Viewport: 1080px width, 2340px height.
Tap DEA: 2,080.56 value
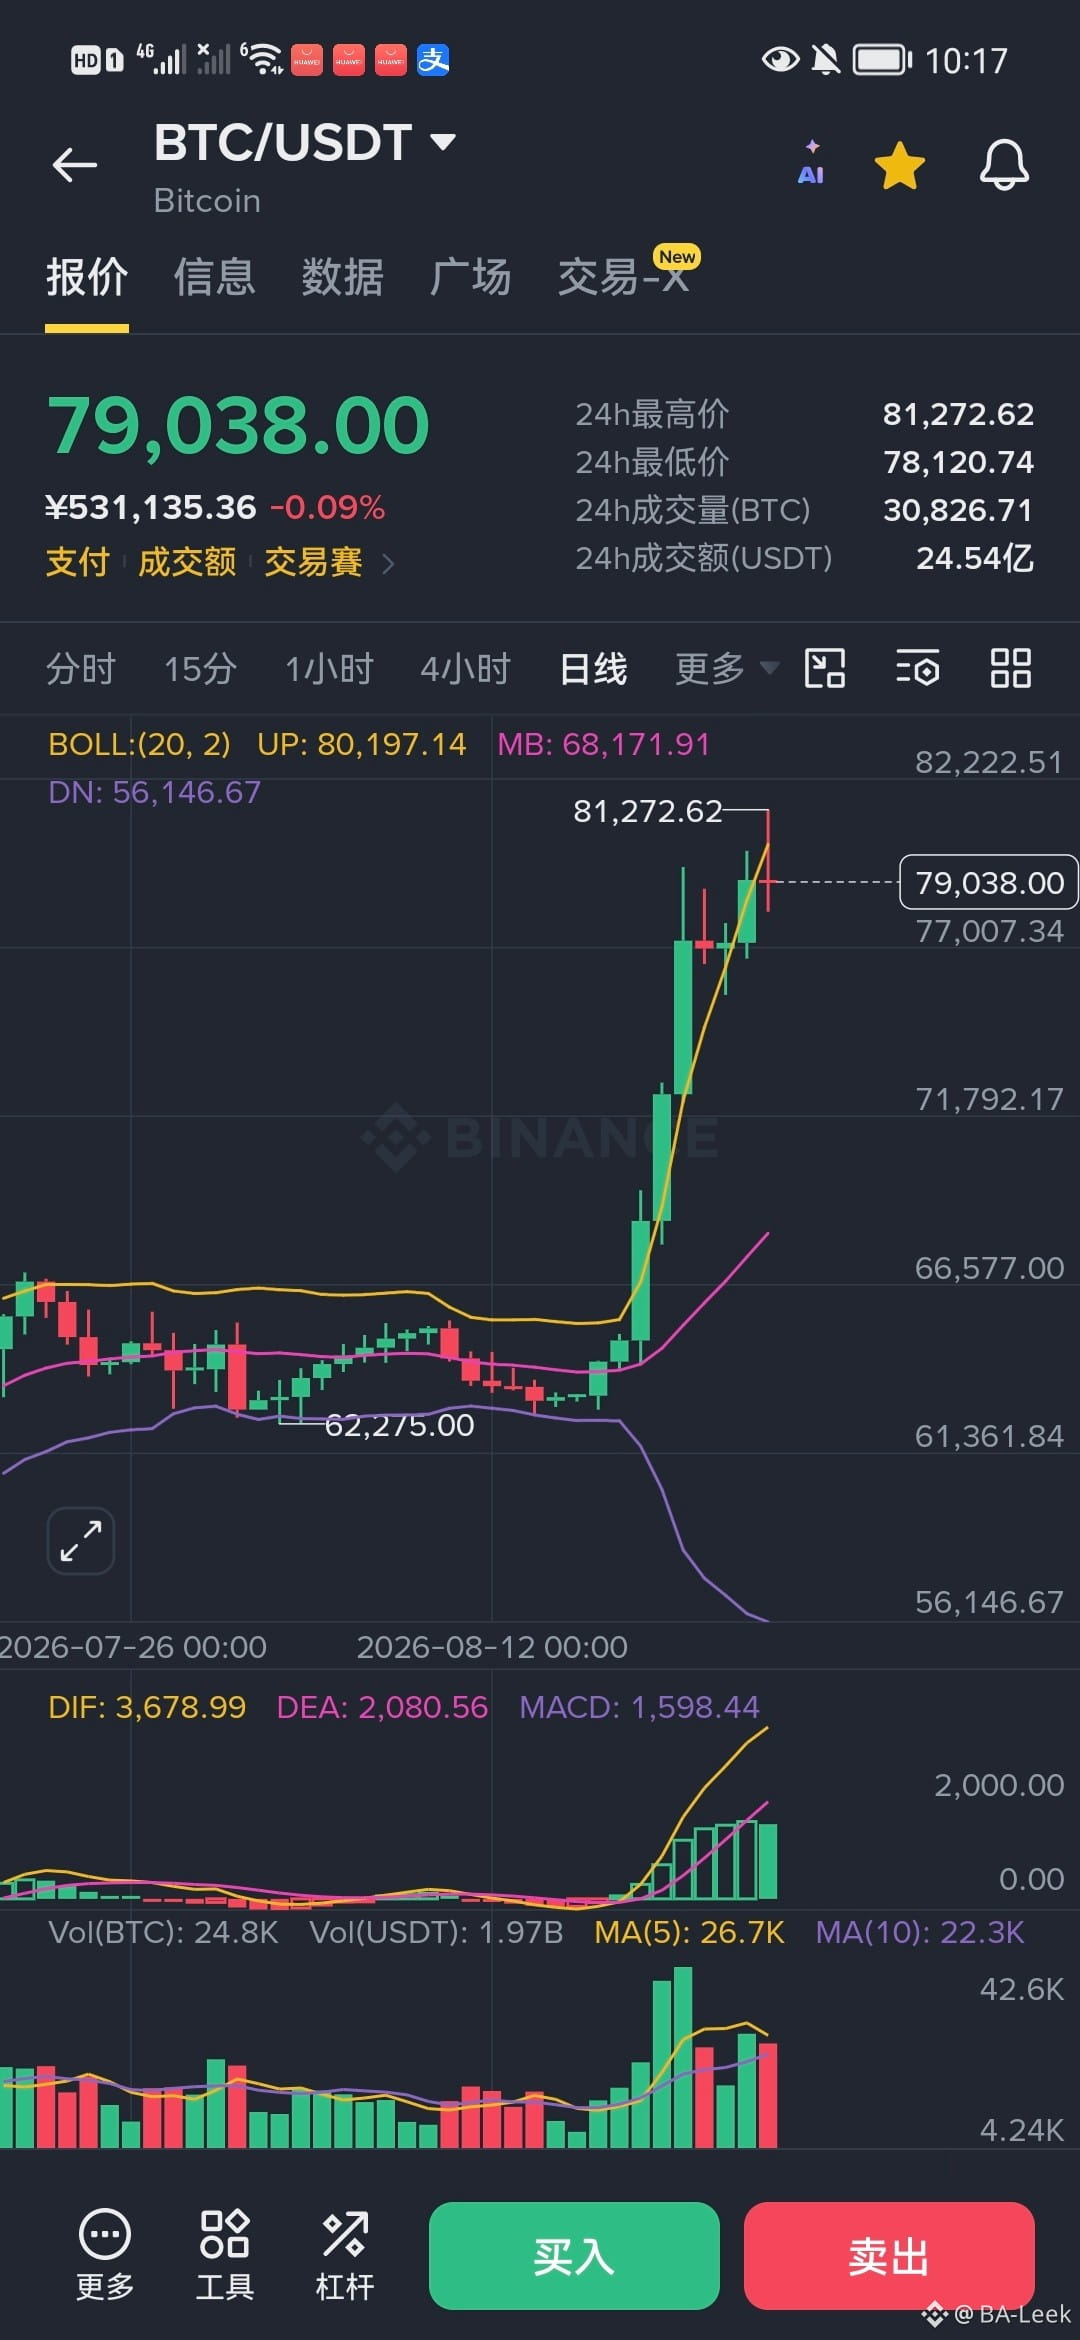382,1706
